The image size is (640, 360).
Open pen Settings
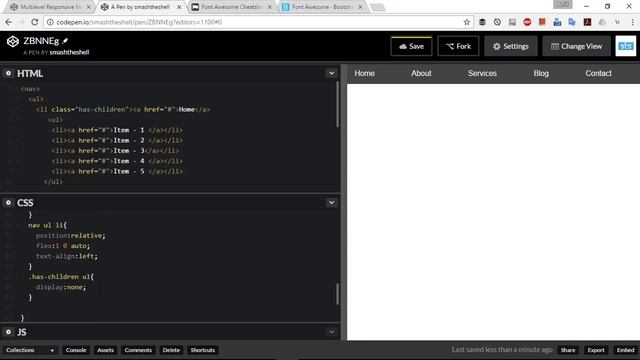(511, 46)
